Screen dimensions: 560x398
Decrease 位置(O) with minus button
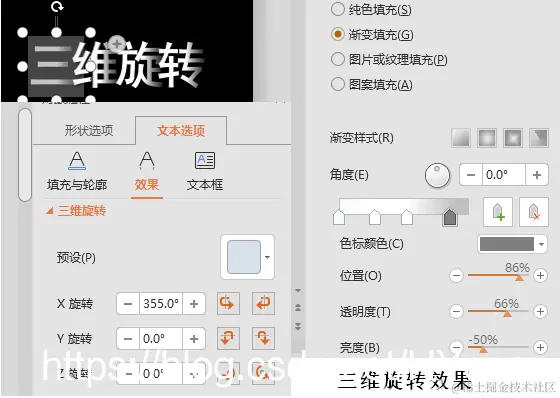pos(456,275)
